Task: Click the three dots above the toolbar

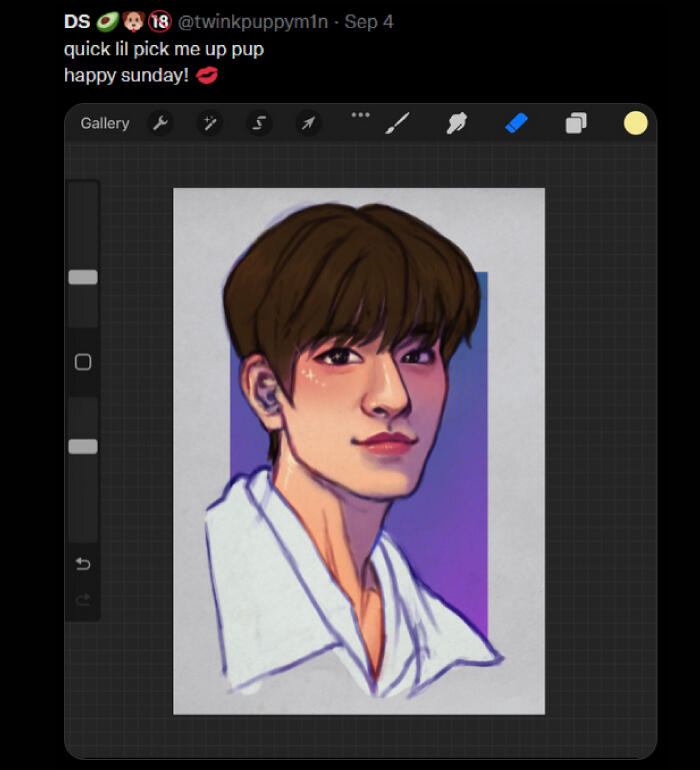Action: click(360, 114)
